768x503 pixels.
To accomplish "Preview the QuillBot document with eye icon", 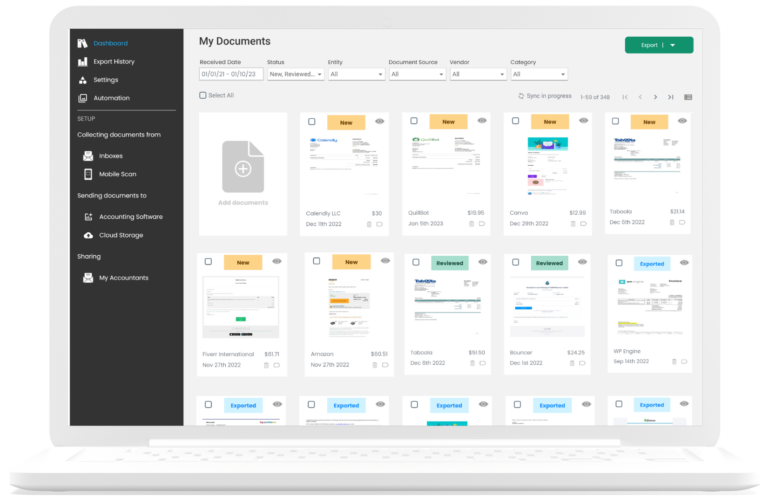I will (482, 121).
